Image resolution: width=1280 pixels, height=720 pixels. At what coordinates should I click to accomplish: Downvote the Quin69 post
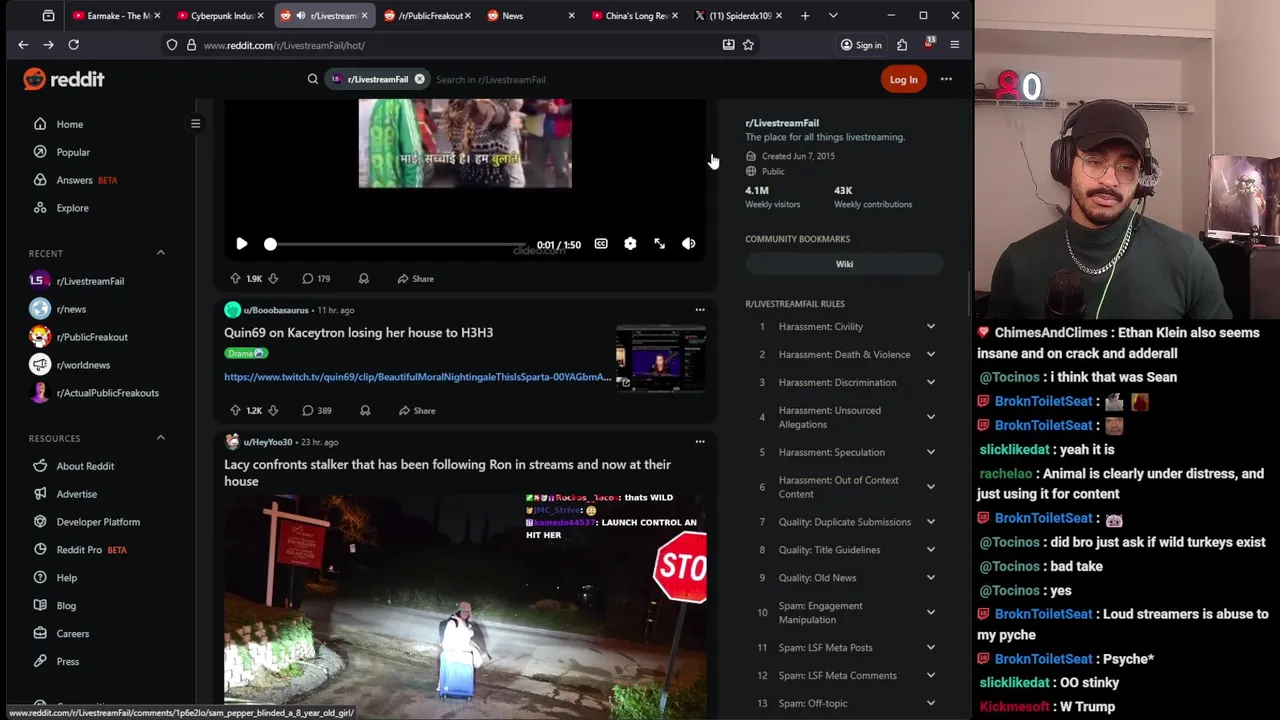pos(272,411)
